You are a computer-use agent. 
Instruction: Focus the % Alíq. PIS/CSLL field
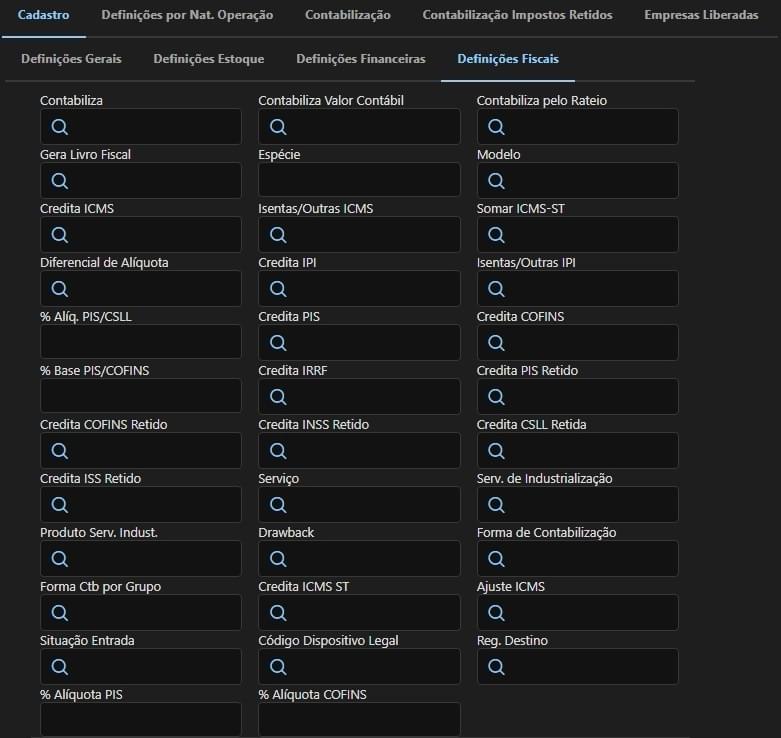141,342
